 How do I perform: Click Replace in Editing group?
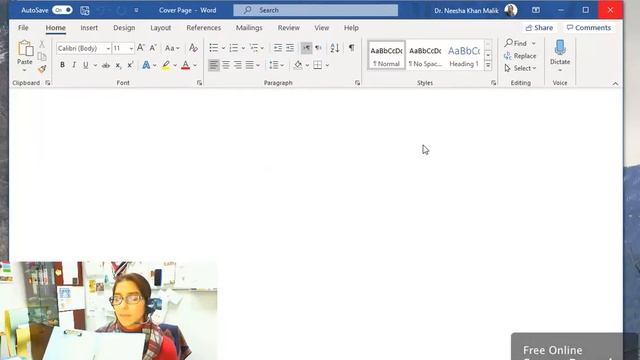520,56
